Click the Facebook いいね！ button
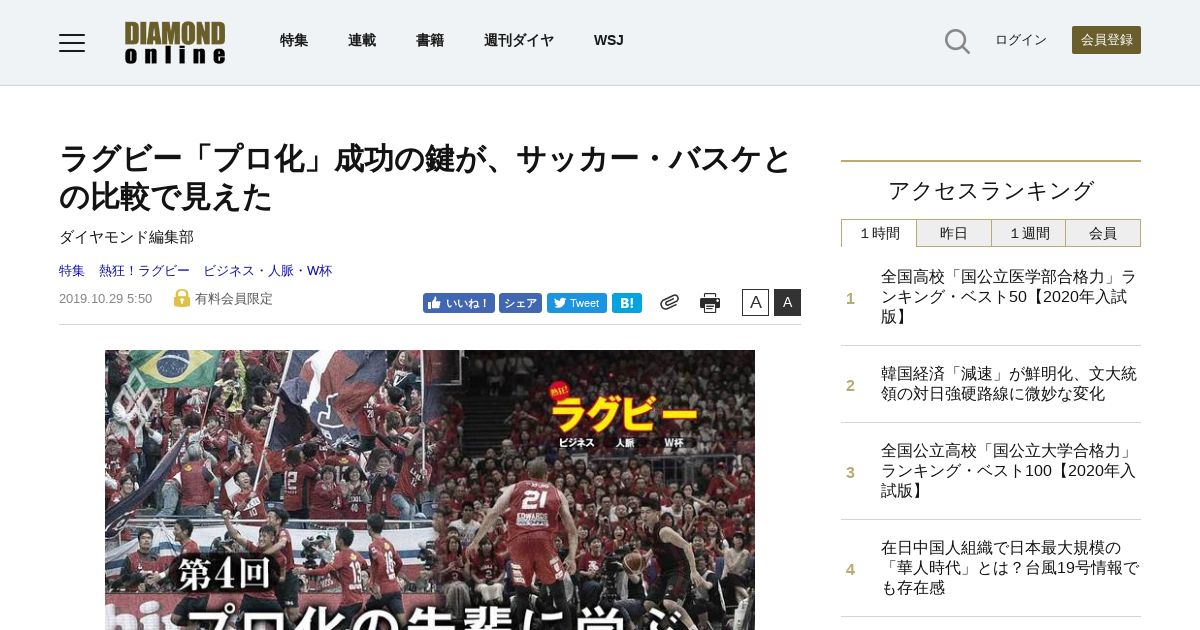This screenshot has width=1200, height=630. pos(458,303)
